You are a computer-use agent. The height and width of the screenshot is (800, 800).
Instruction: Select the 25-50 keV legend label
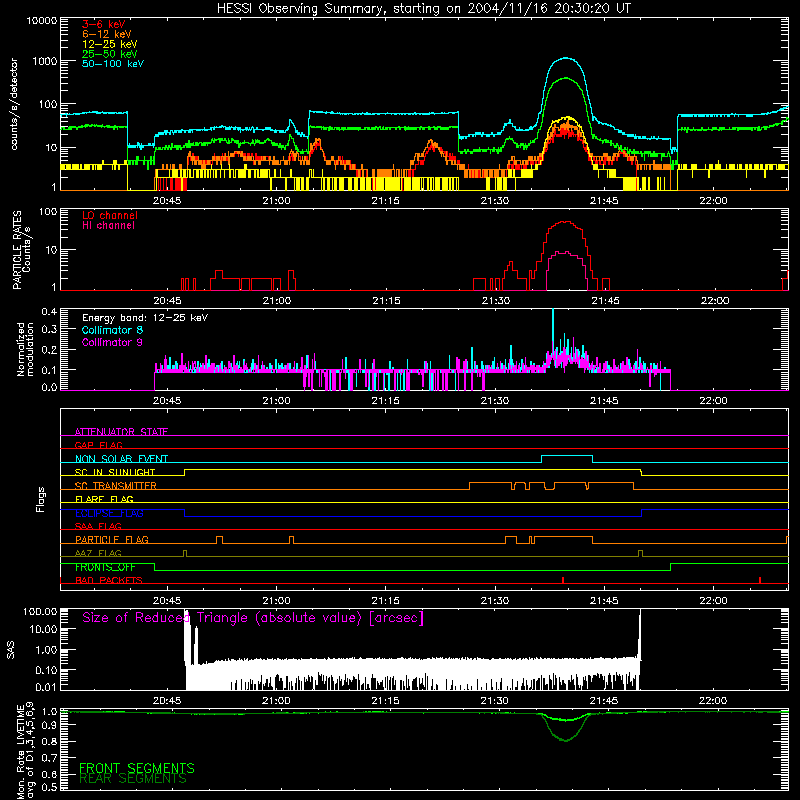click(110, 54)
